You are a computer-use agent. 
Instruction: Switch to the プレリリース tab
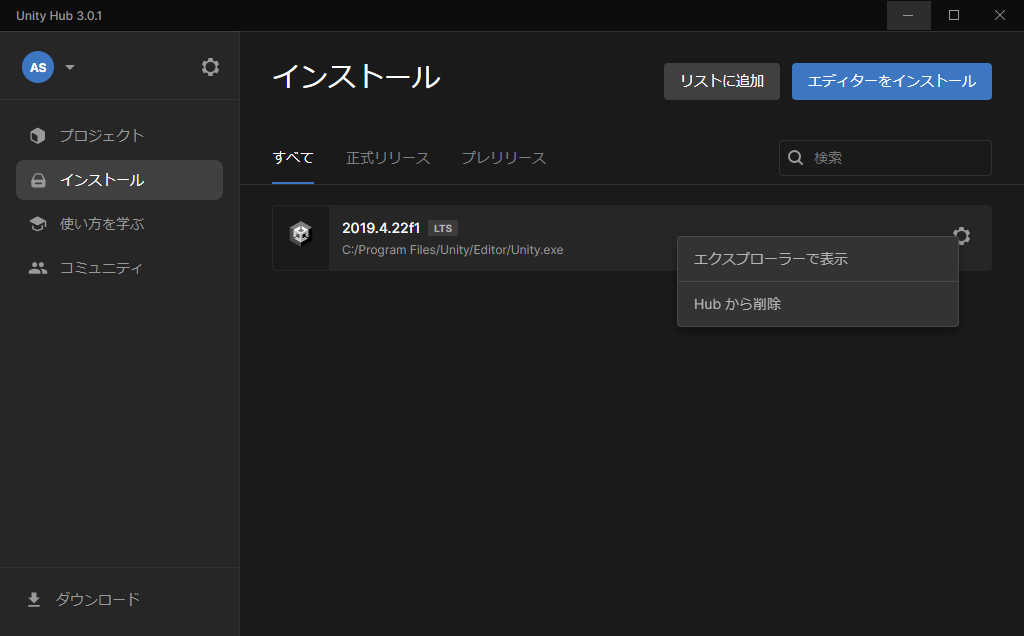[x=504, y=158]
